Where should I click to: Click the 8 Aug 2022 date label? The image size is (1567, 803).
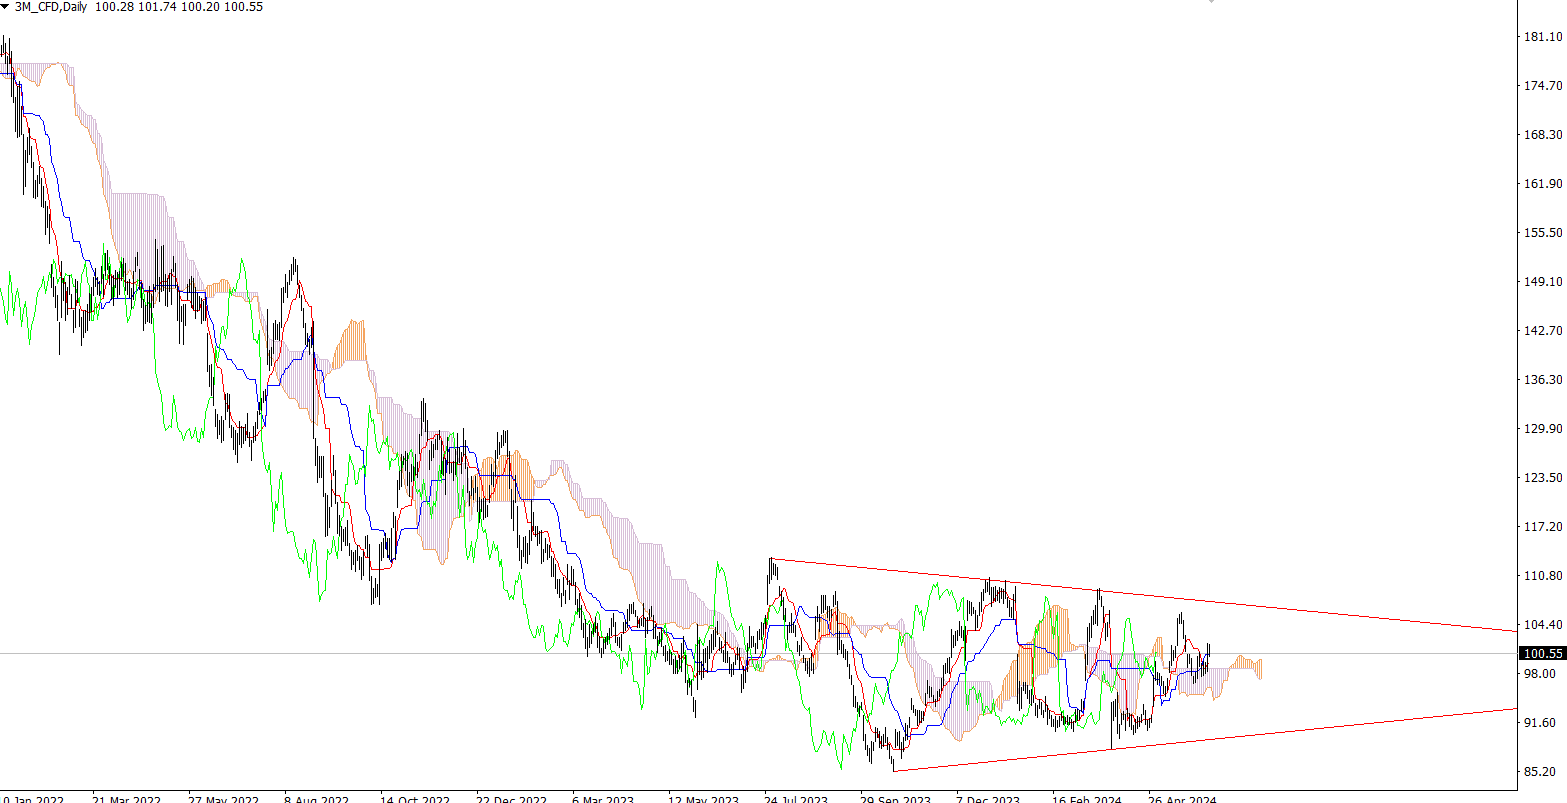[x=316, y=799]
